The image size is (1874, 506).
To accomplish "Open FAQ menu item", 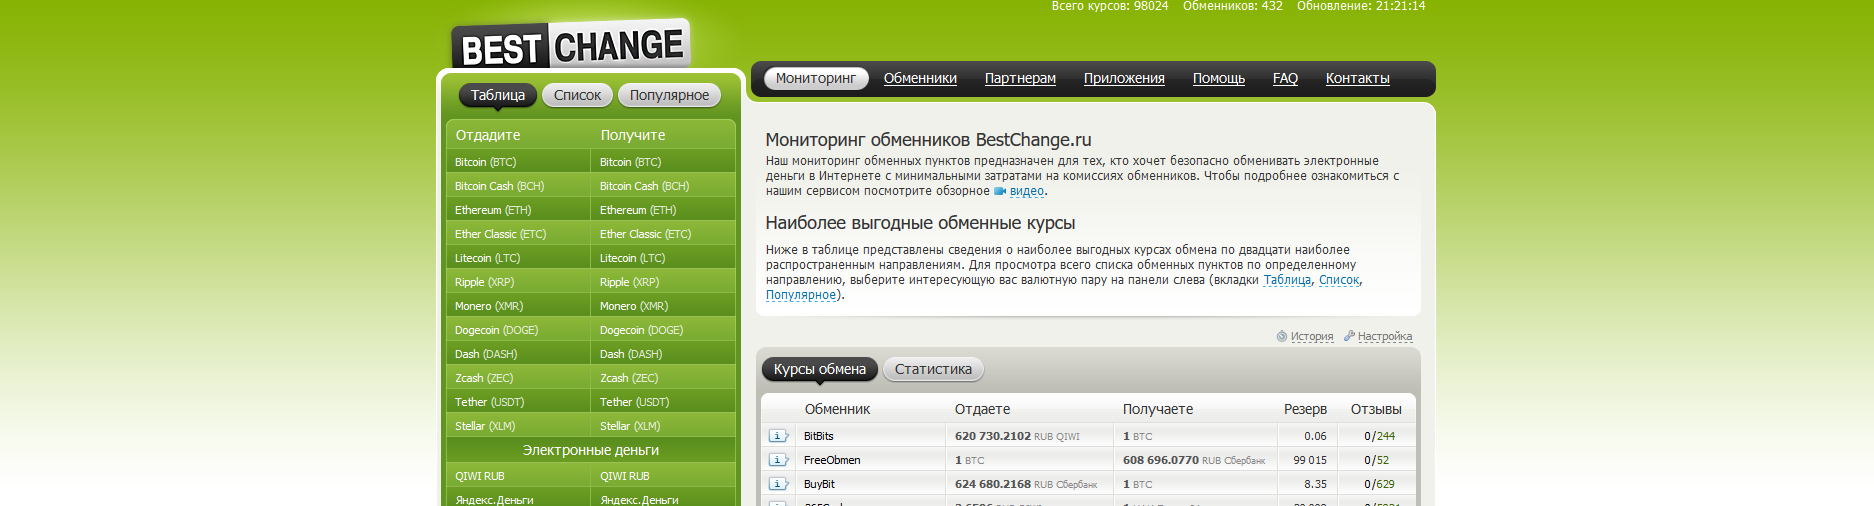I will click(x=1285, y=78).
